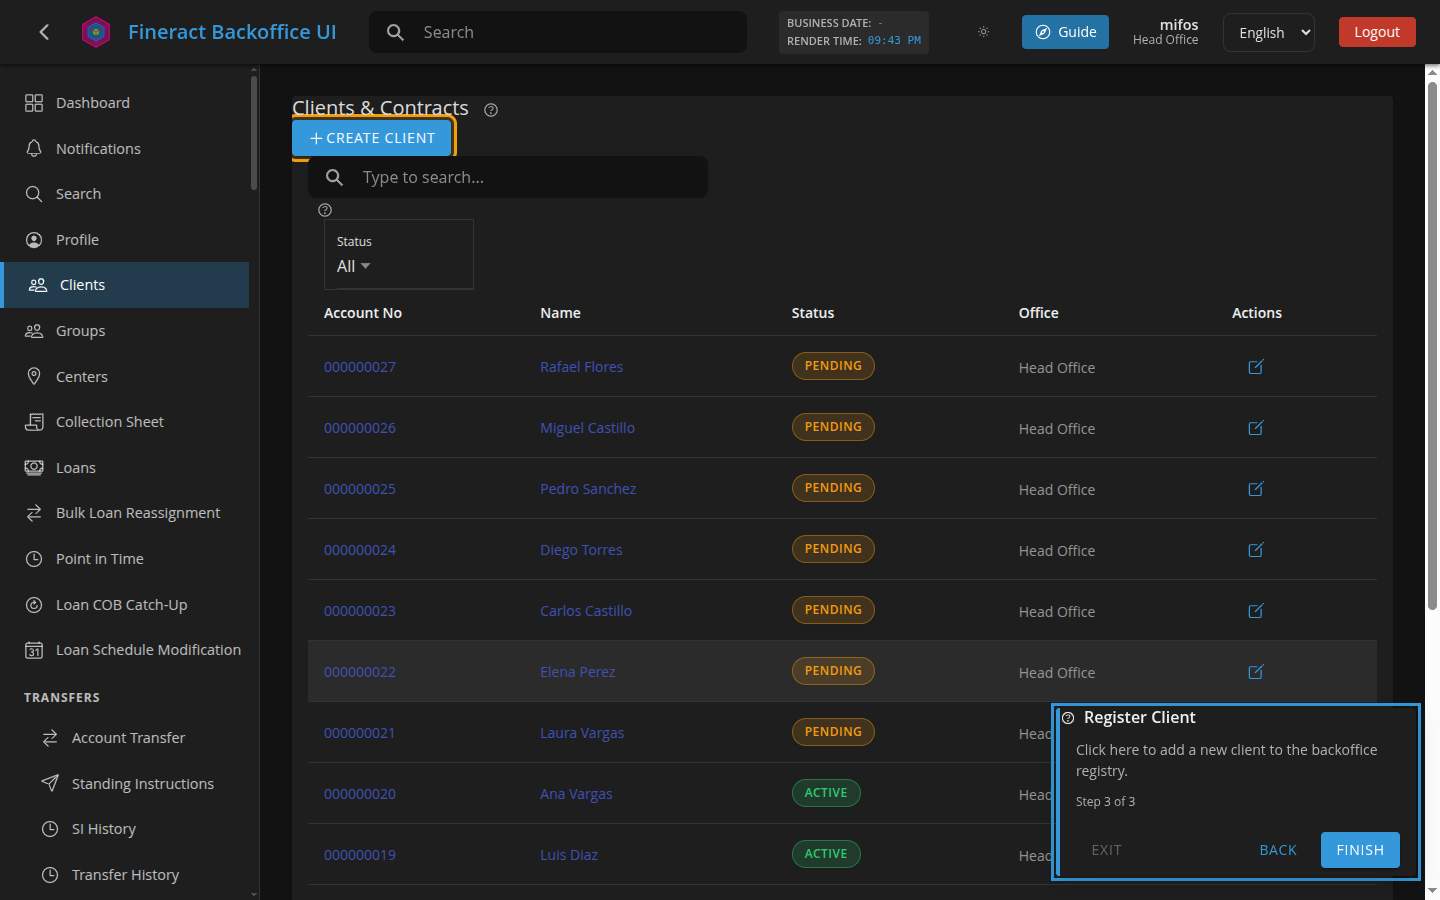Click the SI History clock icon
This screenshot has height=900, width=1440.
click(50, 829)
